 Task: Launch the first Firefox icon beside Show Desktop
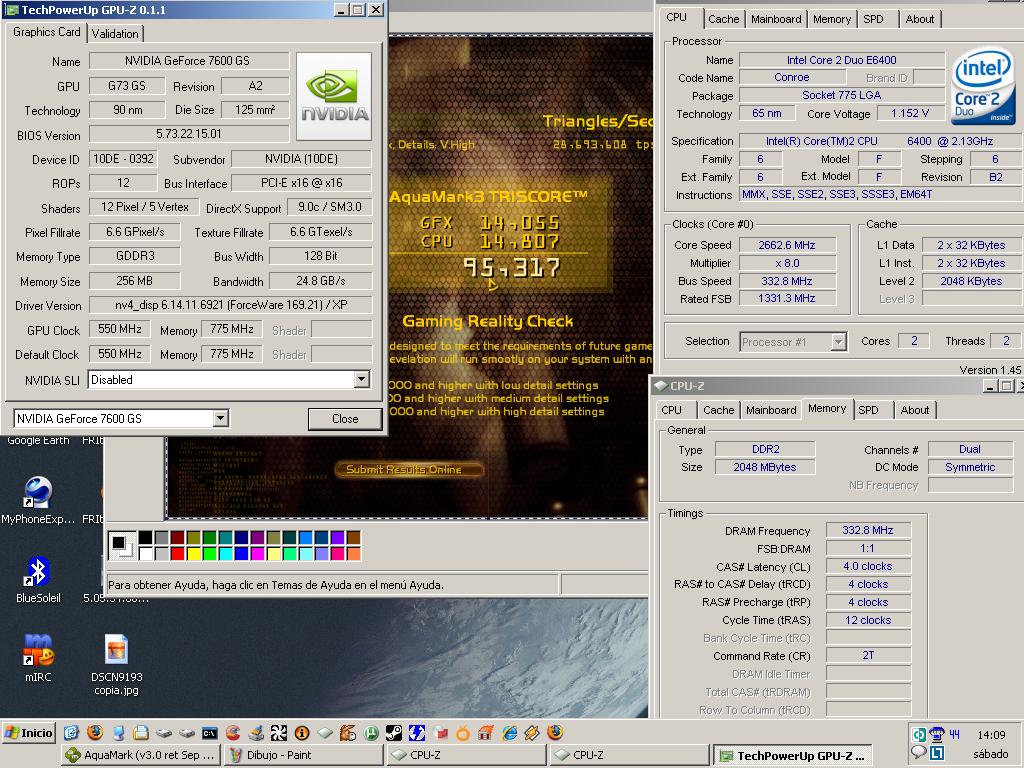pos(95,733)
